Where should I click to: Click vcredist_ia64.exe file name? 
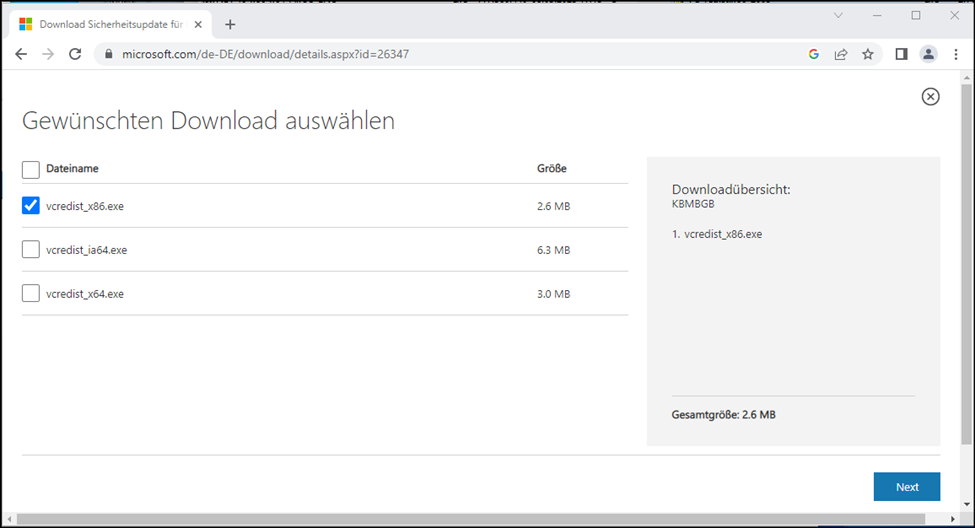point(86,250)
